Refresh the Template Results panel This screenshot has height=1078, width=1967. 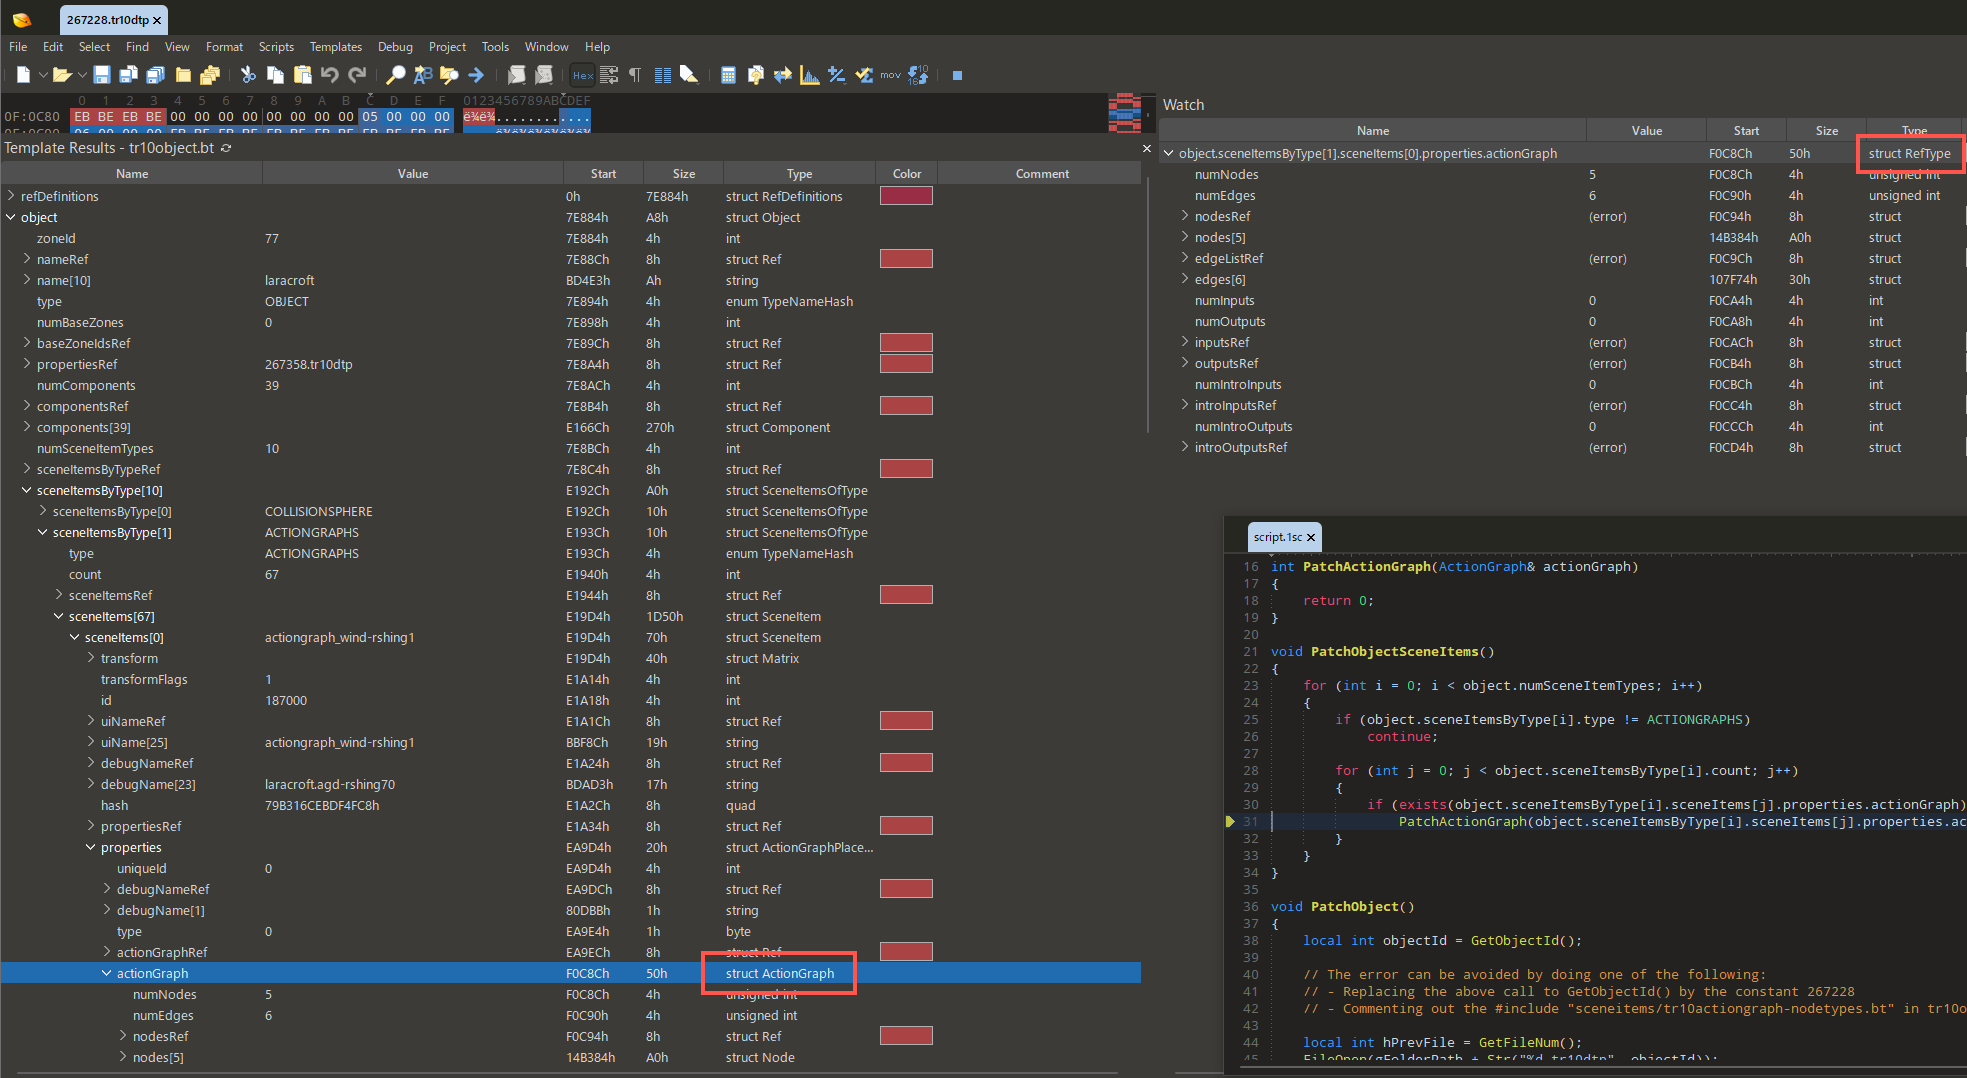227,148
